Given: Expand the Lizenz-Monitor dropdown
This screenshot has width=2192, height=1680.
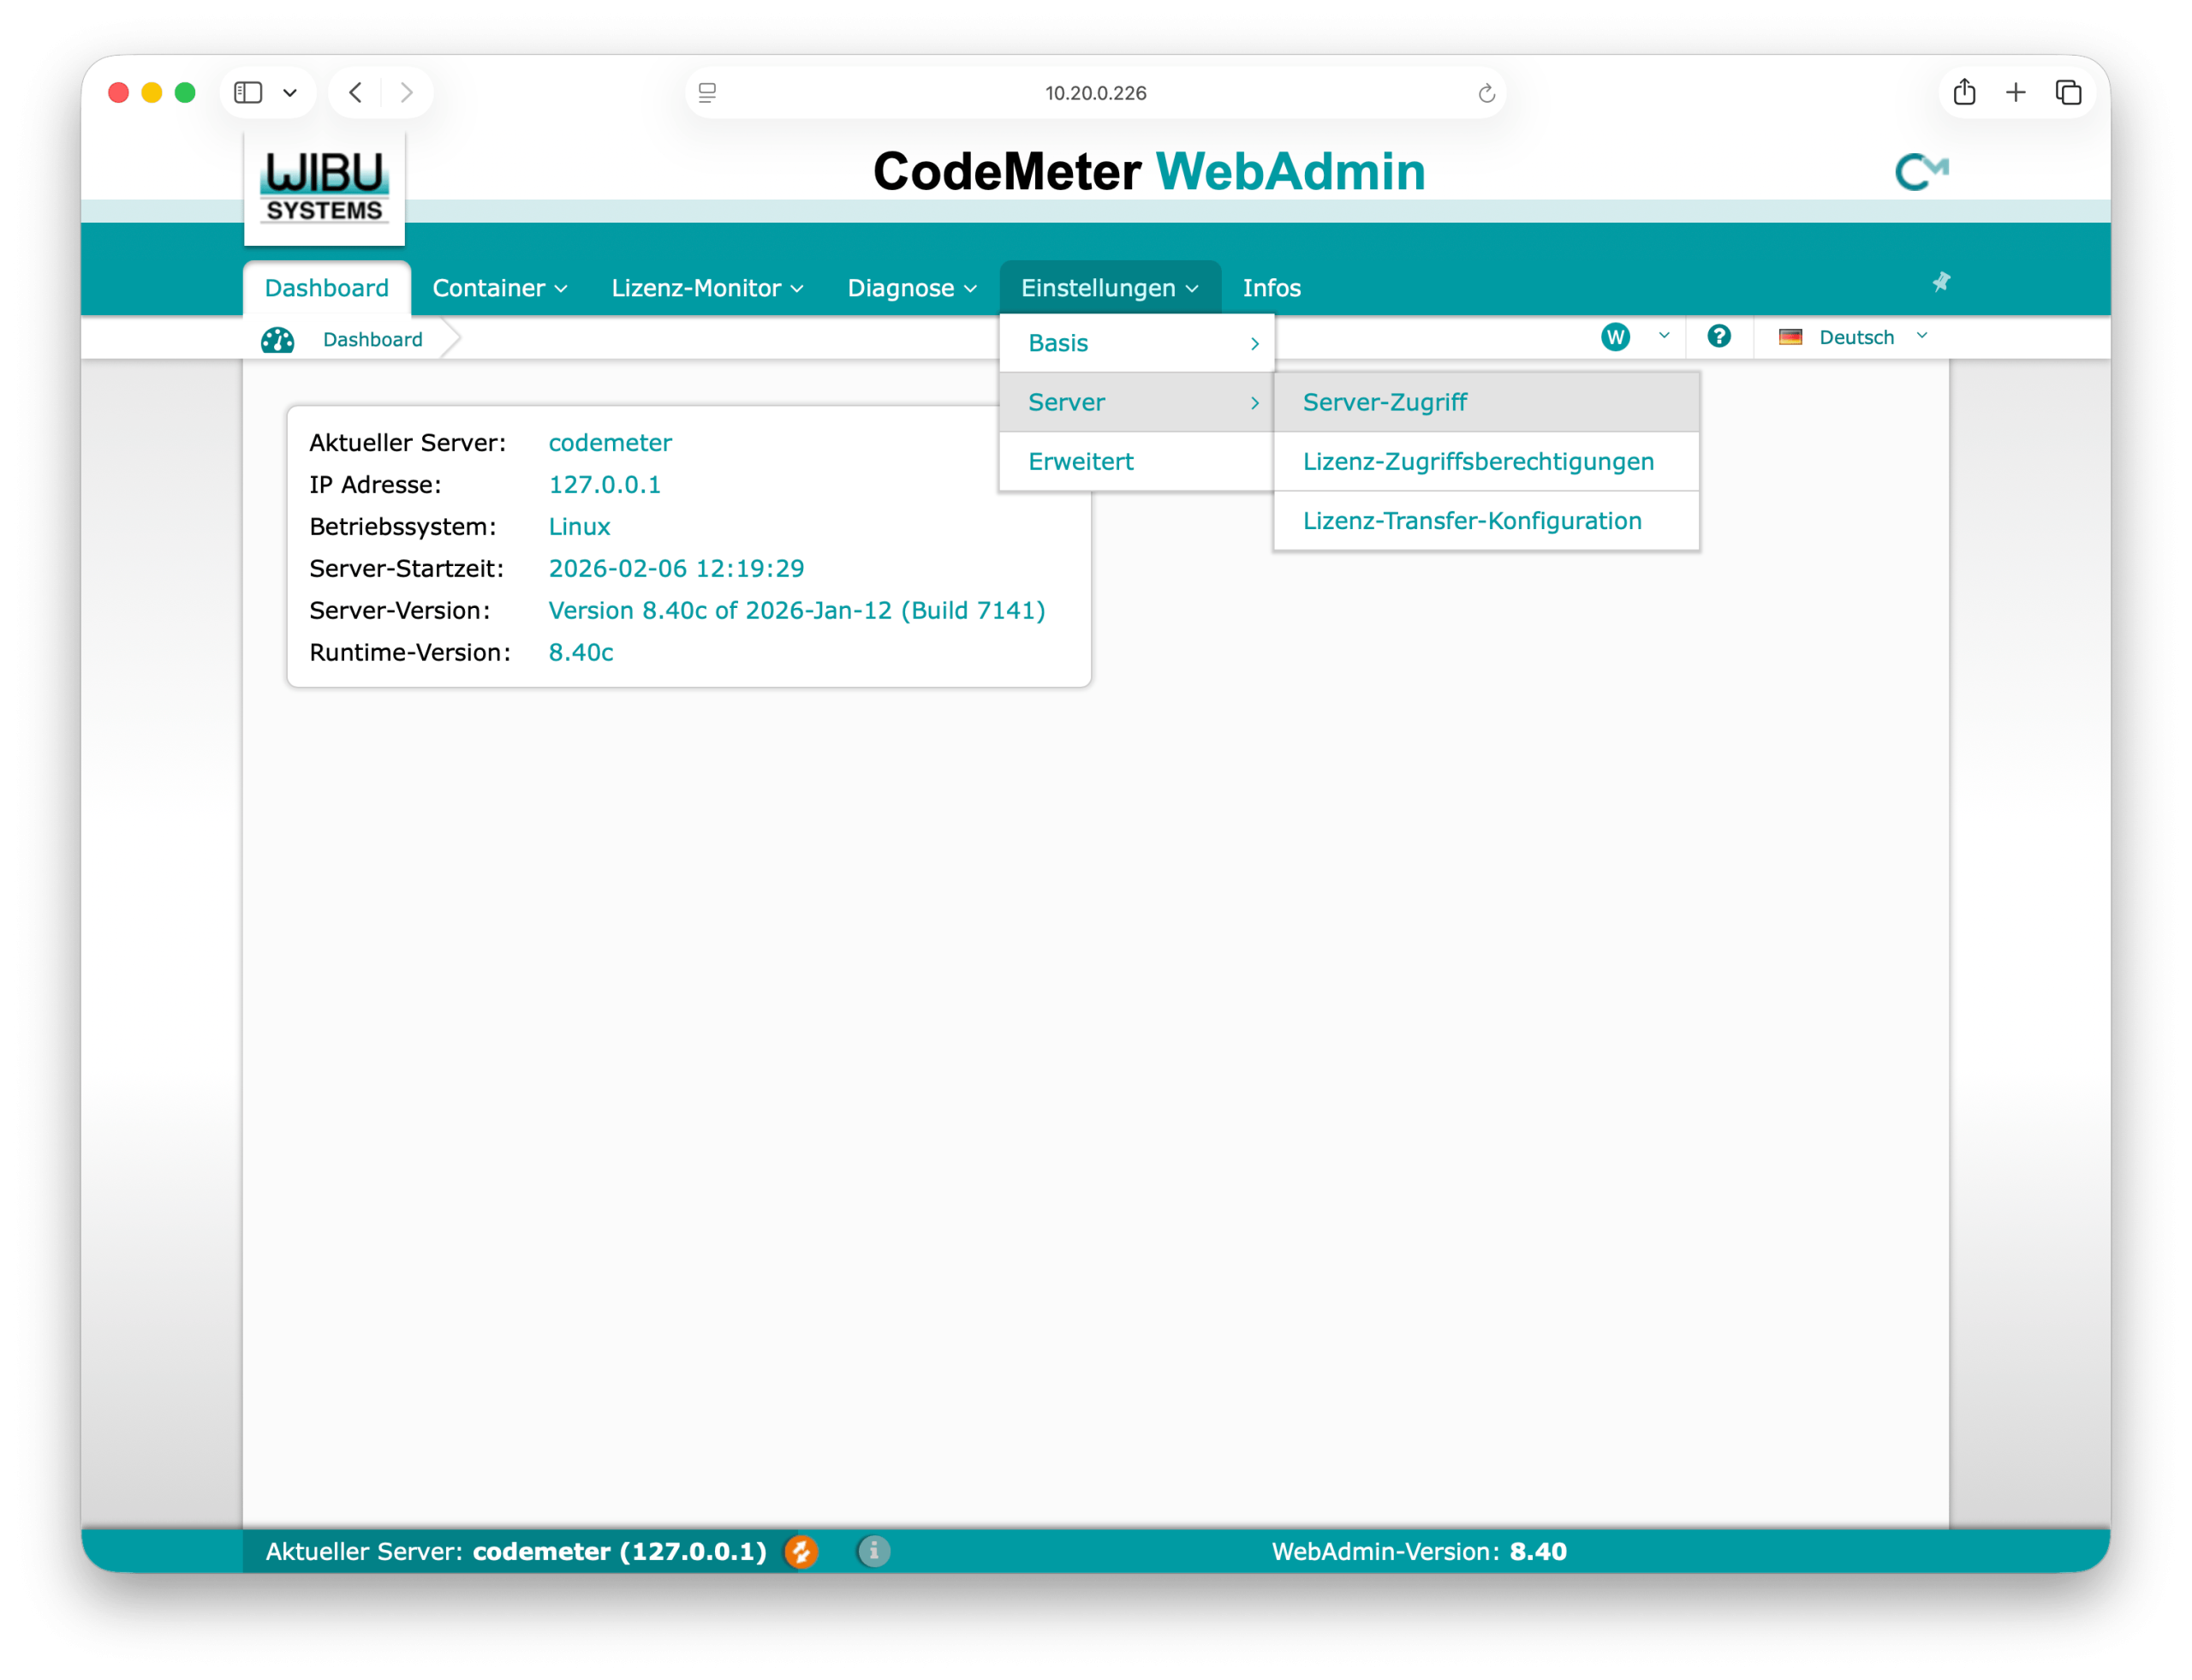Looking at the screenshot, I should point(706,288).
